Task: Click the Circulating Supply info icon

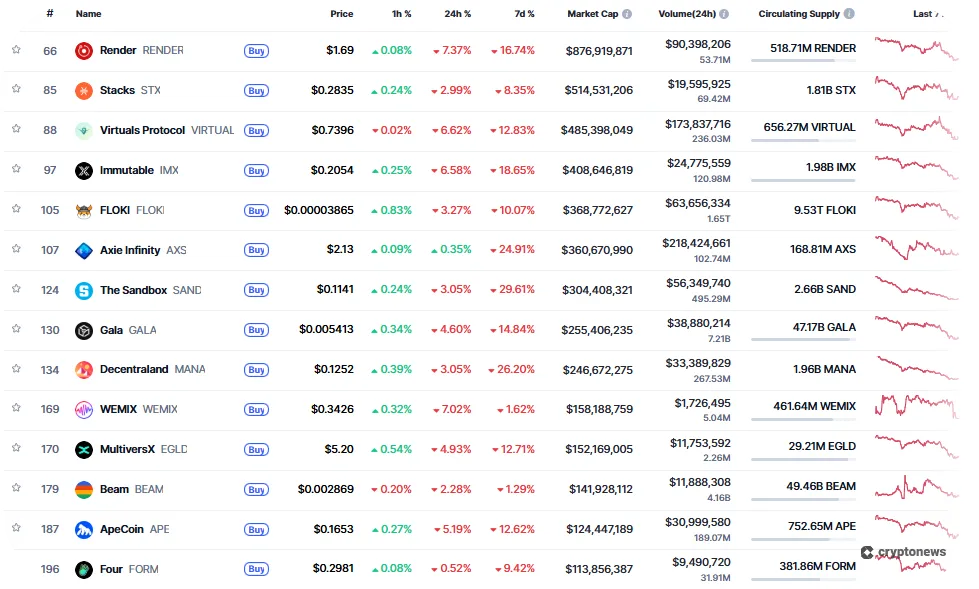Action: pyautogui.click(x=849, y=14)
